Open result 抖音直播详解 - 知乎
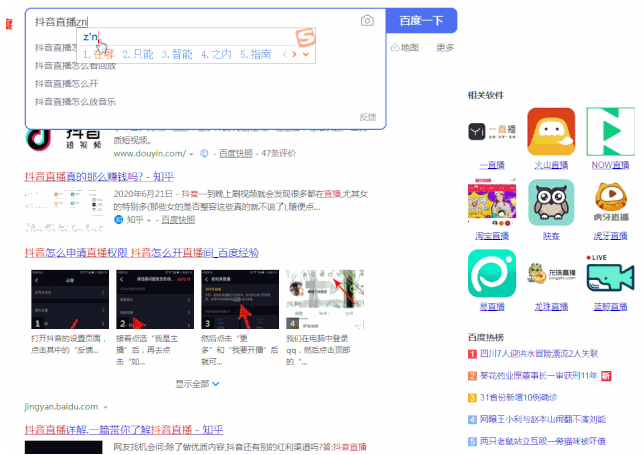Viewport: 644px width, 455px height. point(124,430)
